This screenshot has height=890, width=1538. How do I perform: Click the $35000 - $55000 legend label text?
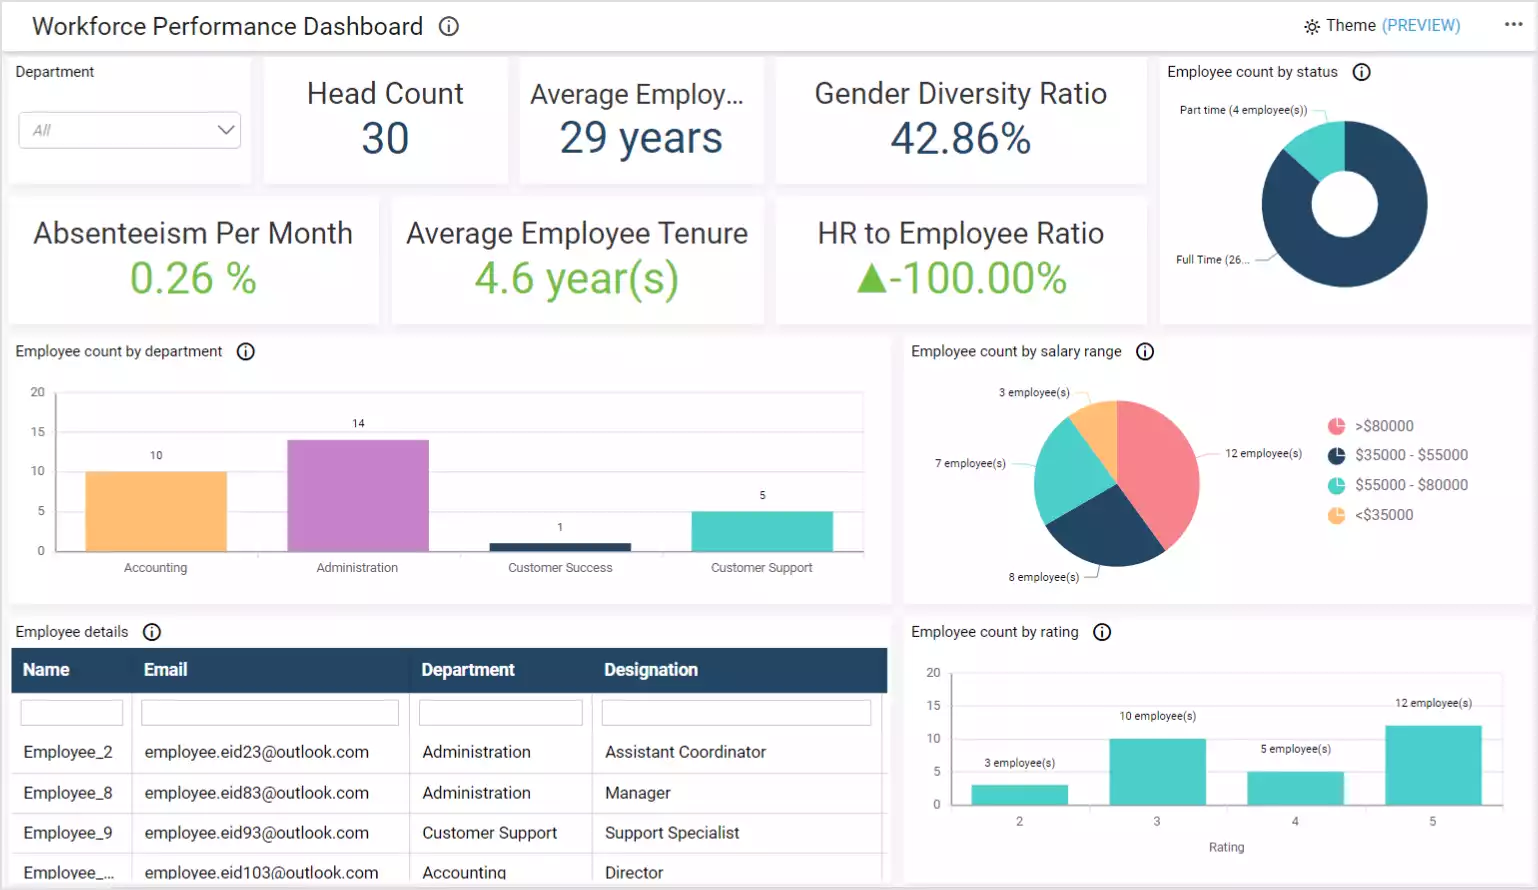(1412, 455)
